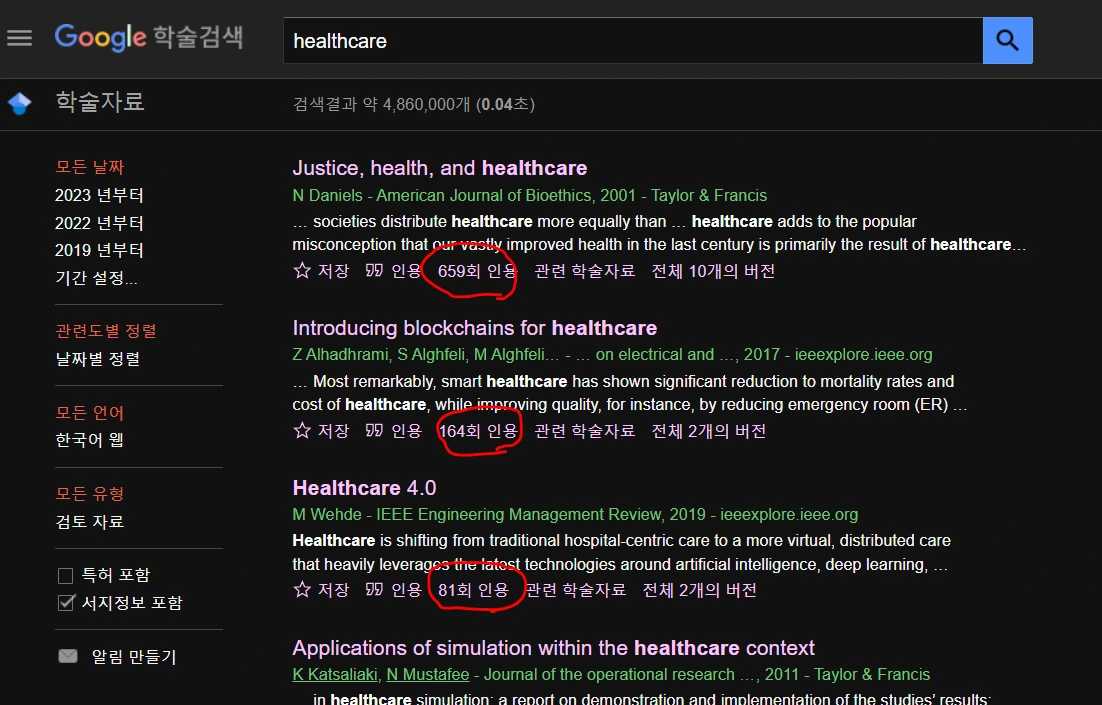Click the 659회 인용 citation link
The image size is (1102, 705).
tap(477, 271)
